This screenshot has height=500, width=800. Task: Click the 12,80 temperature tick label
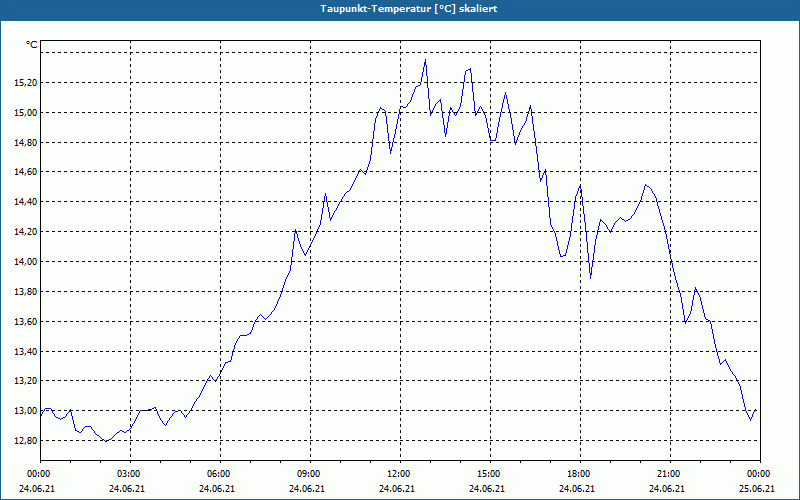click(26, 441)
